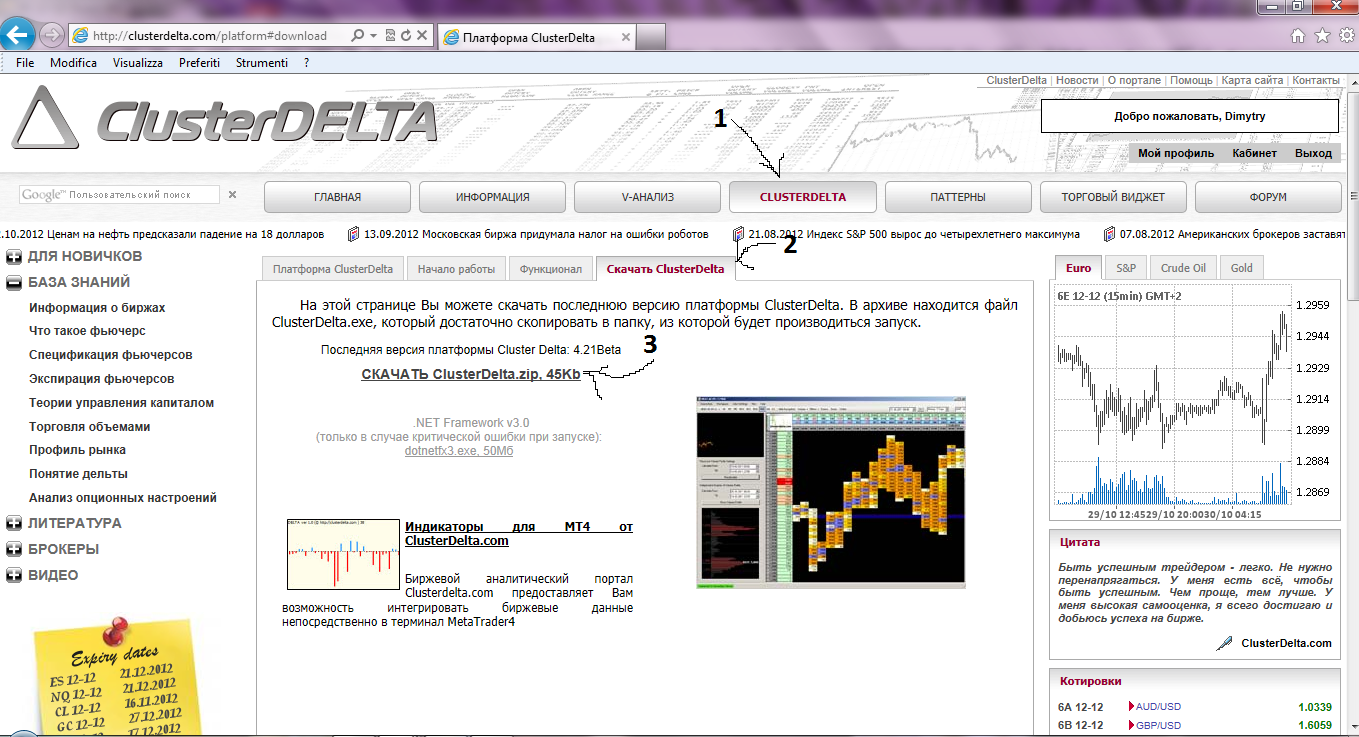Switch chart widget to Gold tab
The width and height of the screenshot is (1359, 737).
point(1242,268)
